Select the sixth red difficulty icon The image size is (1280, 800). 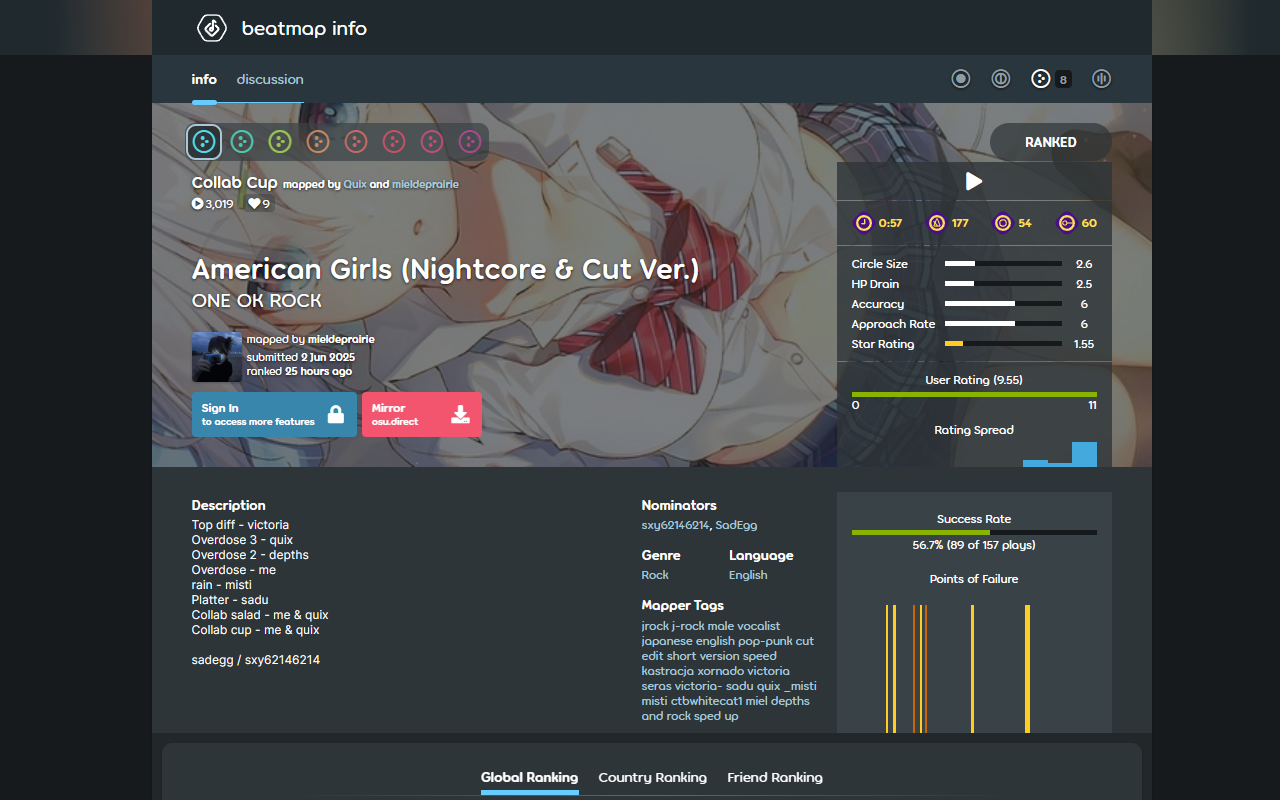(x=394, y=142)
